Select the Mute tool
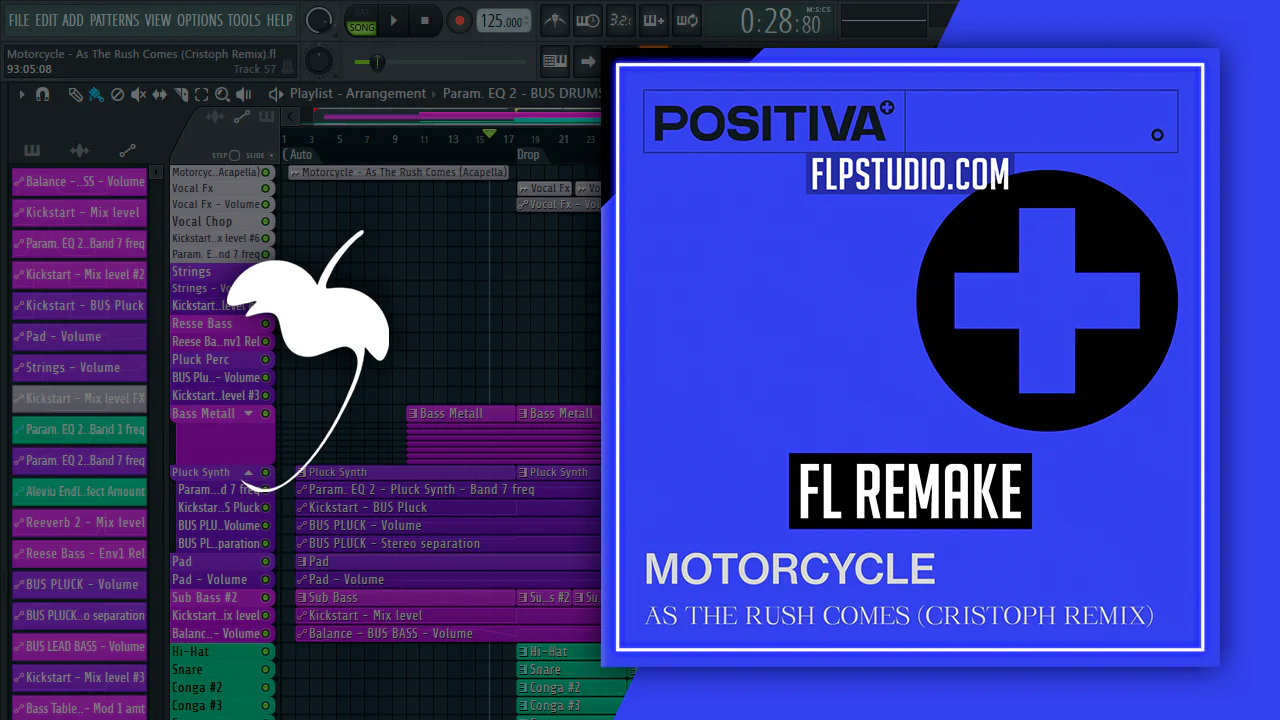The image size is (1280, 720). pos(138,94)
